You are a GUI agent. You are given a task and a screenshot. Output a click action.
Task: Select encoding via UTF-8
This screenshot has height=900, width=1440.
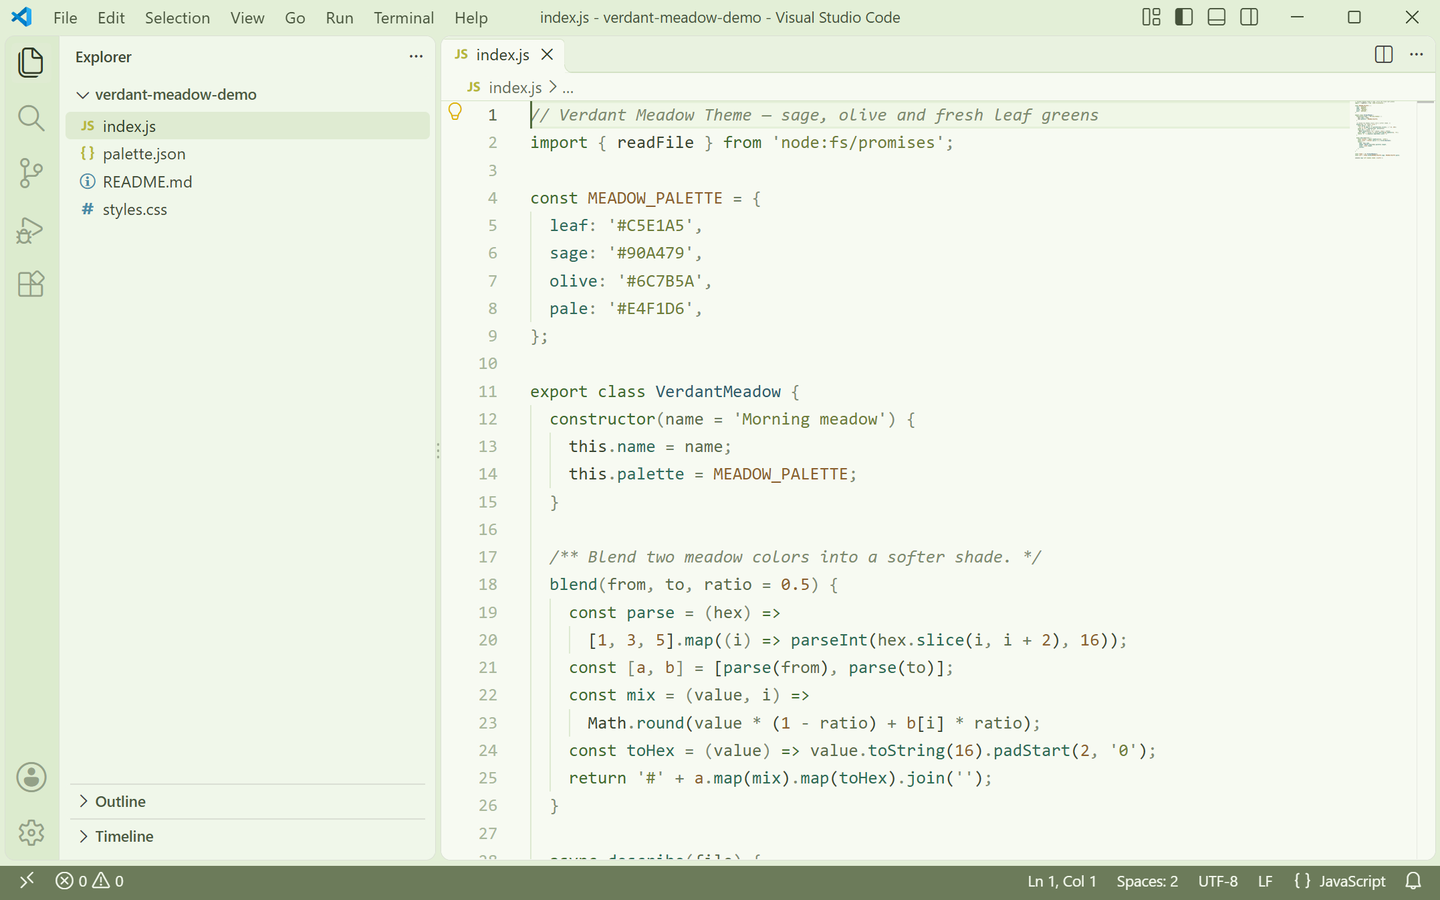pyautogui.click(x=1218, y=881)
